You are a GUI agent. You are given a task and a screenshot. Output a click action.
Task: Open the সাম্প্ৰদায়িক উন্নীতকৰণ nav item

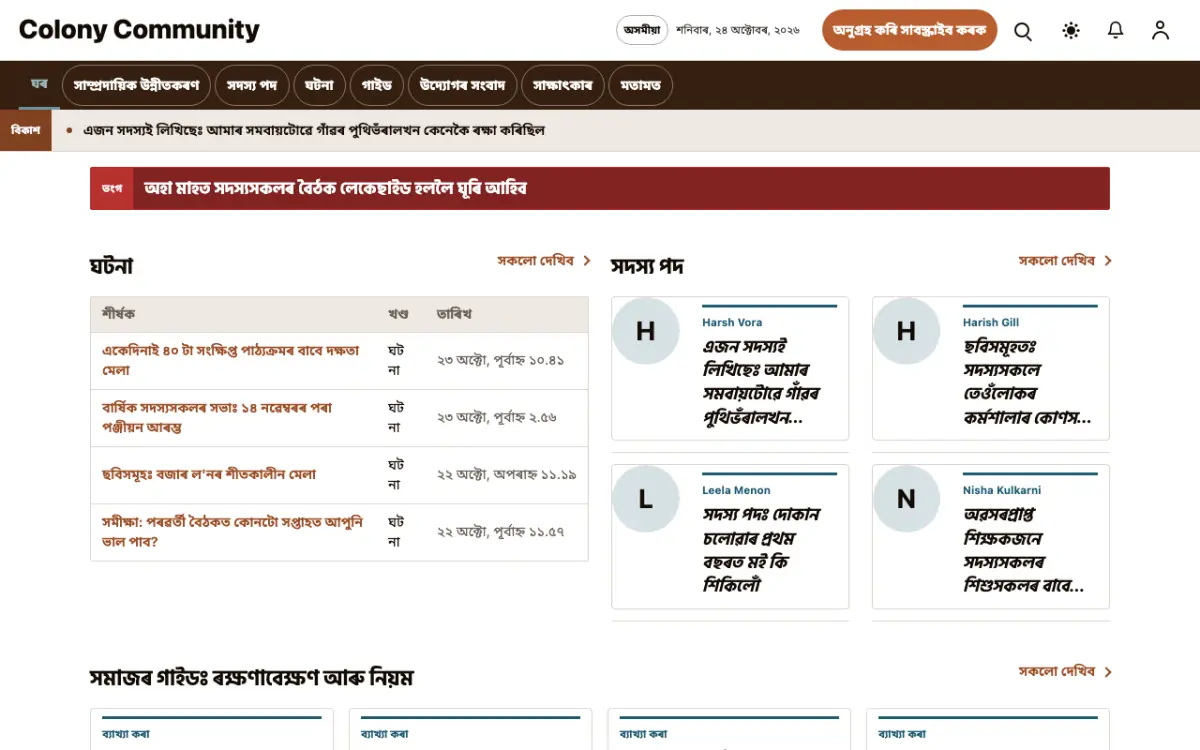136,86
